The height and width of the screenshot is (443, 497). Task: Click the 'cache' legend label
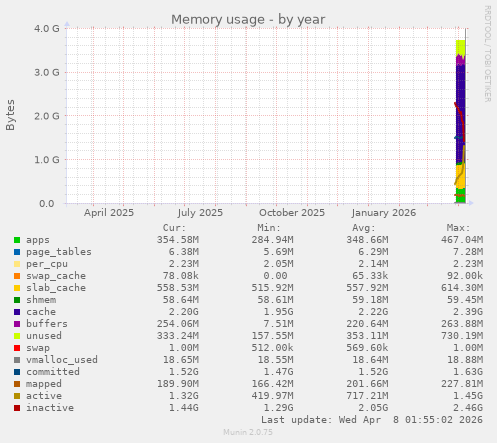(x=41, y=312)
